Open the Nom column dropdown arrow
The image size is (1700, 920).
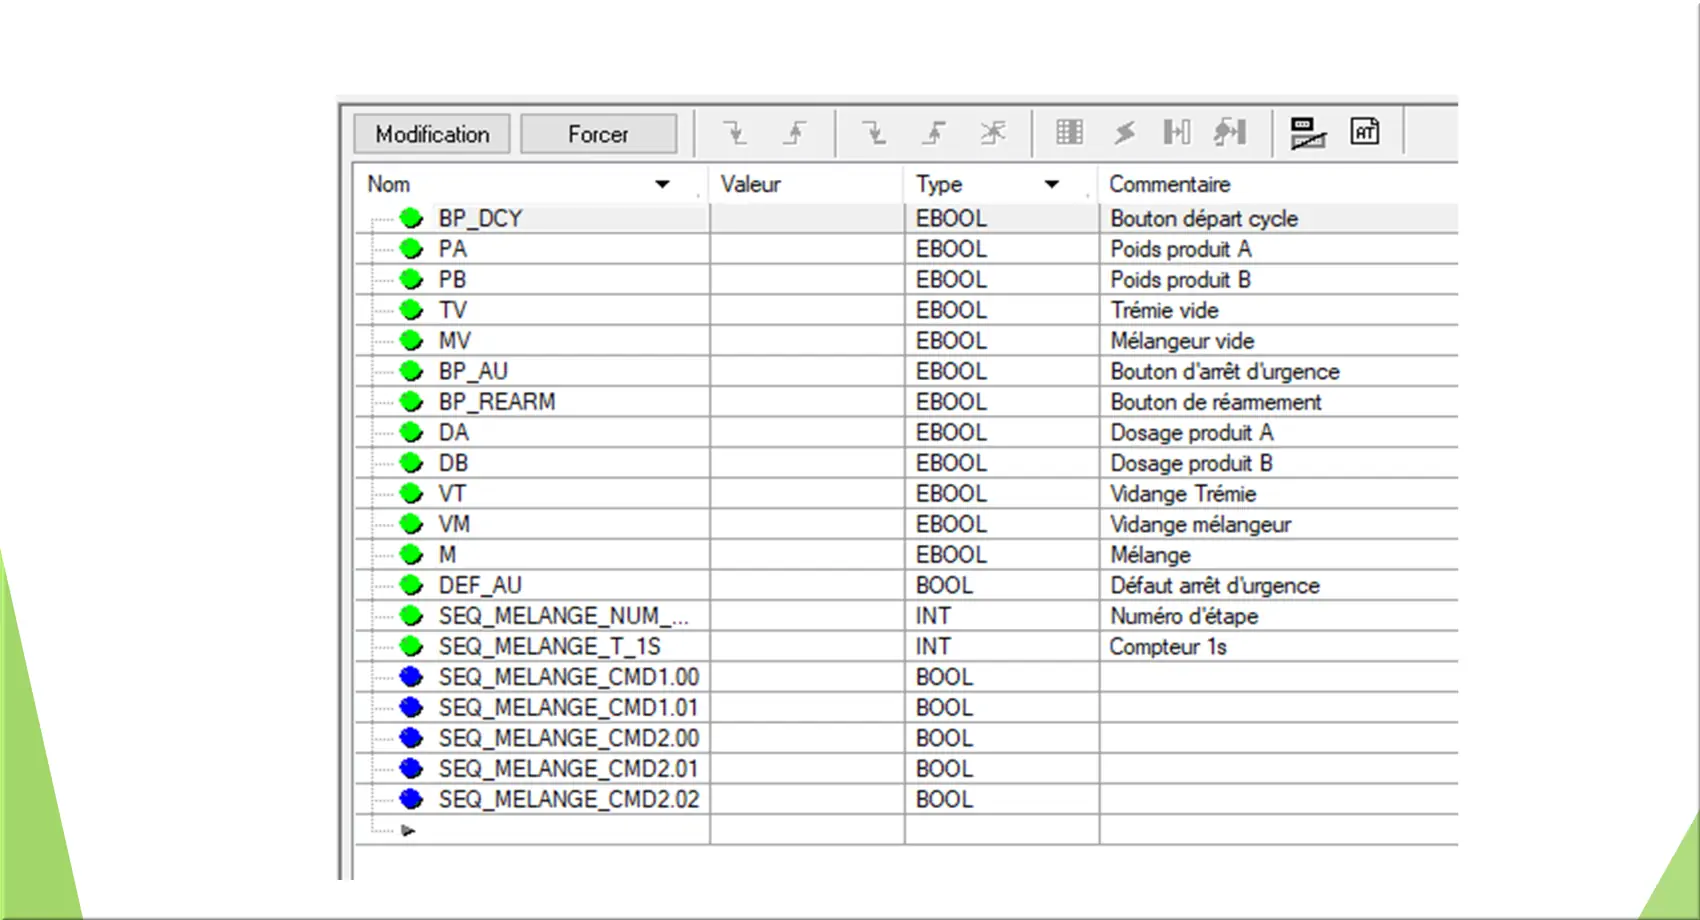pyautogui.click(x=662, y=184)
